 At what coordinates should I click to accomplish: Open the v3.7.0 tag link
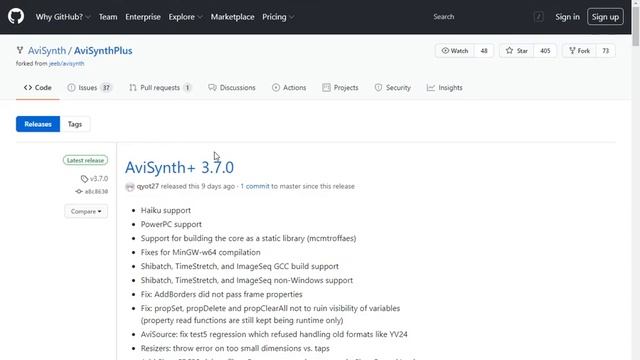tap(94, 179)
